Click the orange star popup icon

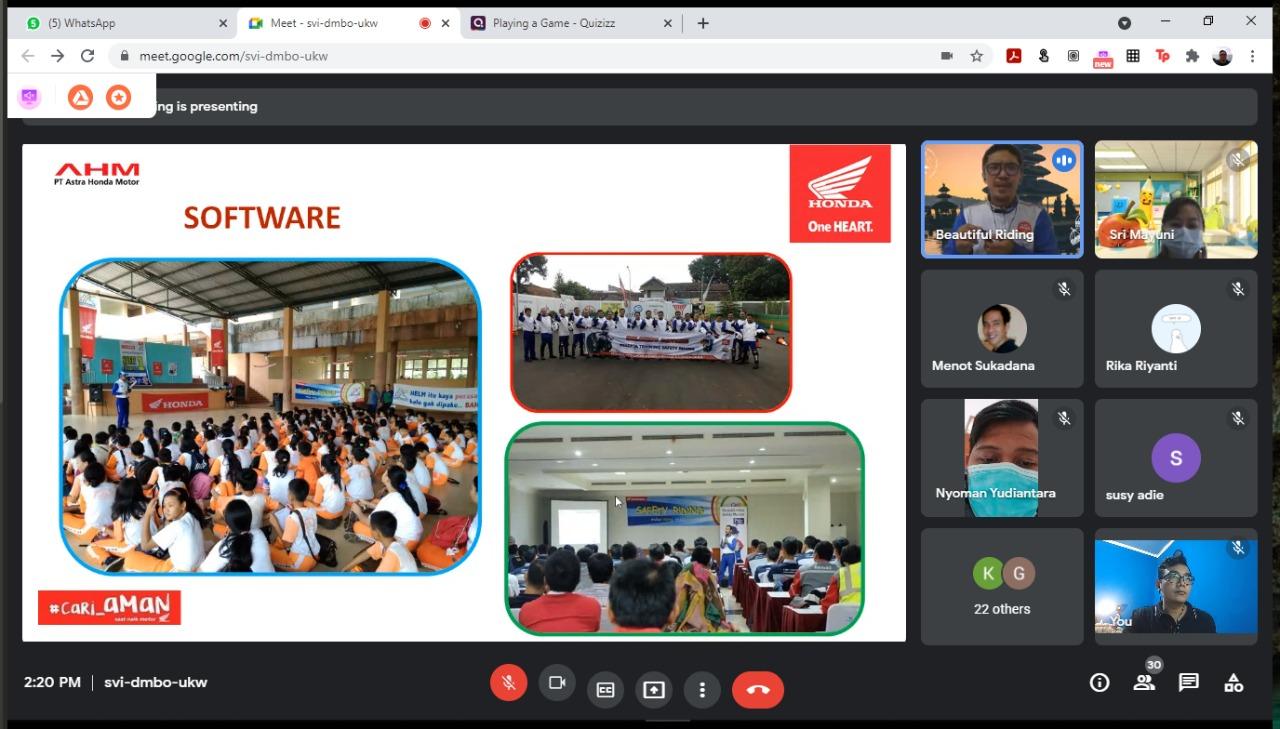coord(119,97)
